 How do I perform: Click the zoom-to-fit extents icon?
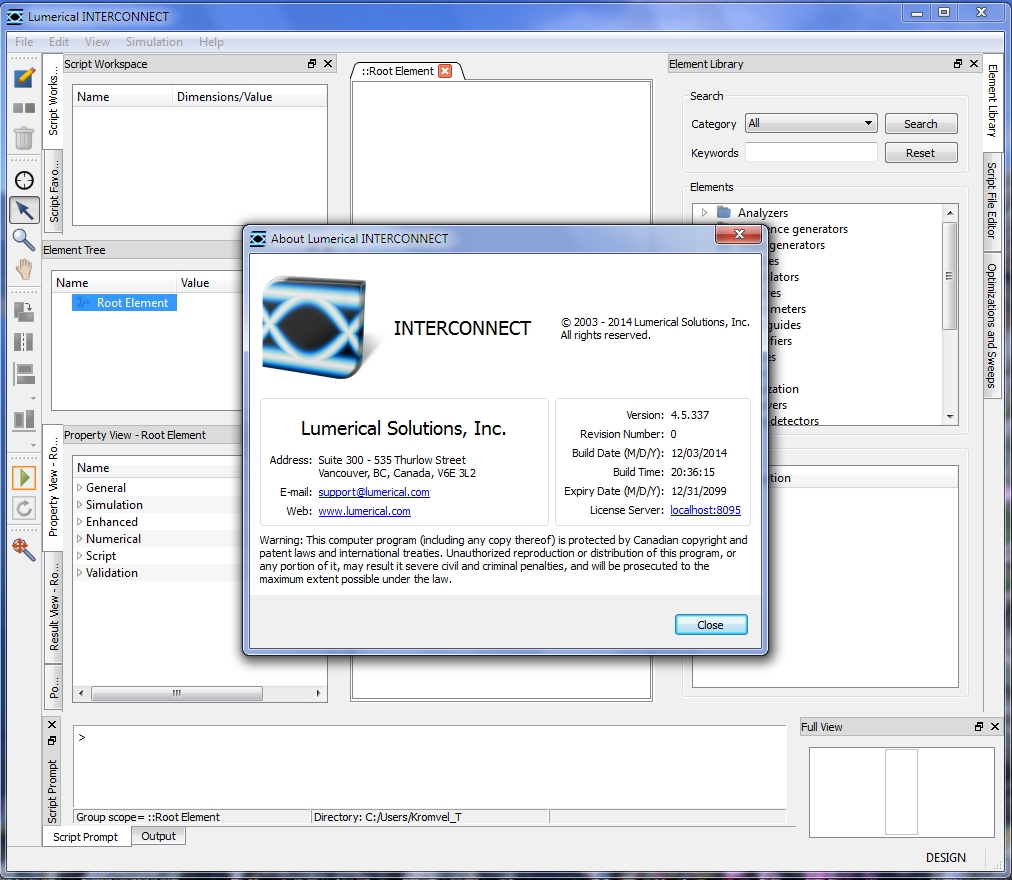[x=24, y=550]
